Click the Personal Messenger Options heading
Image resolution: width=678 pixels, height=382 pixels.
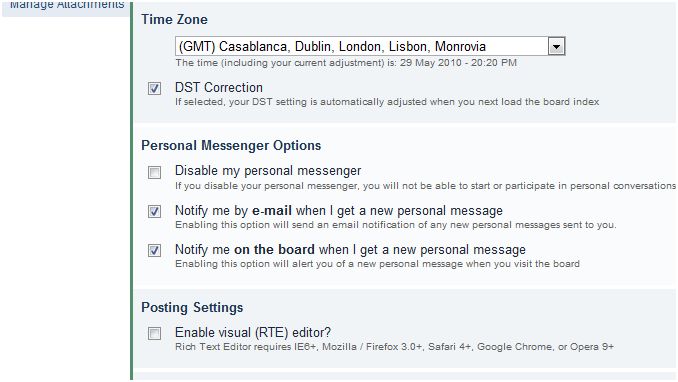coord(231,145)
